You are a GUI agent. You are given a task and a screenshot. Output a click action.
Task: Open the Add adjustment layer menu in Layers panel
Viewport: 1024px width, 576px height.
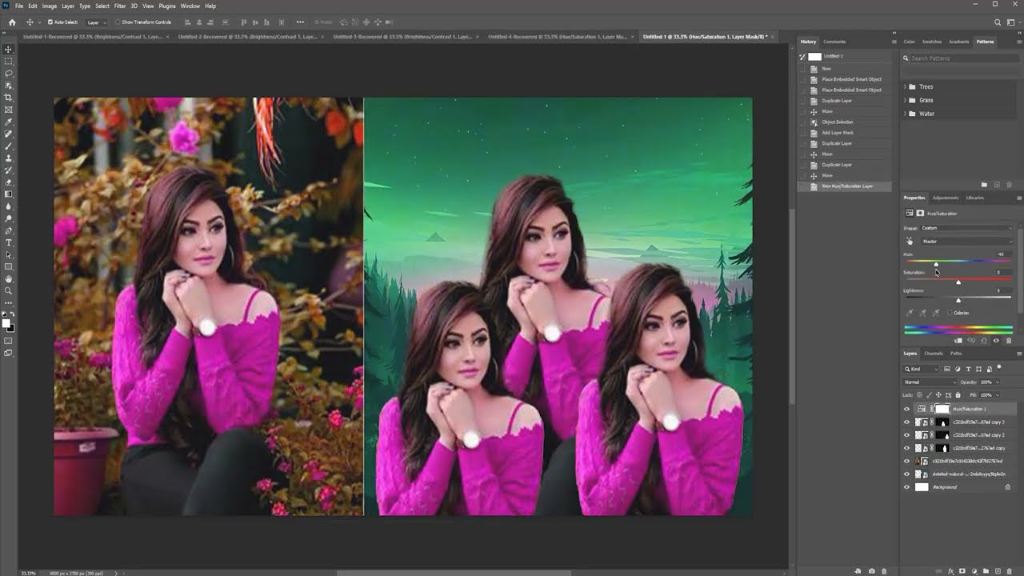972,571
